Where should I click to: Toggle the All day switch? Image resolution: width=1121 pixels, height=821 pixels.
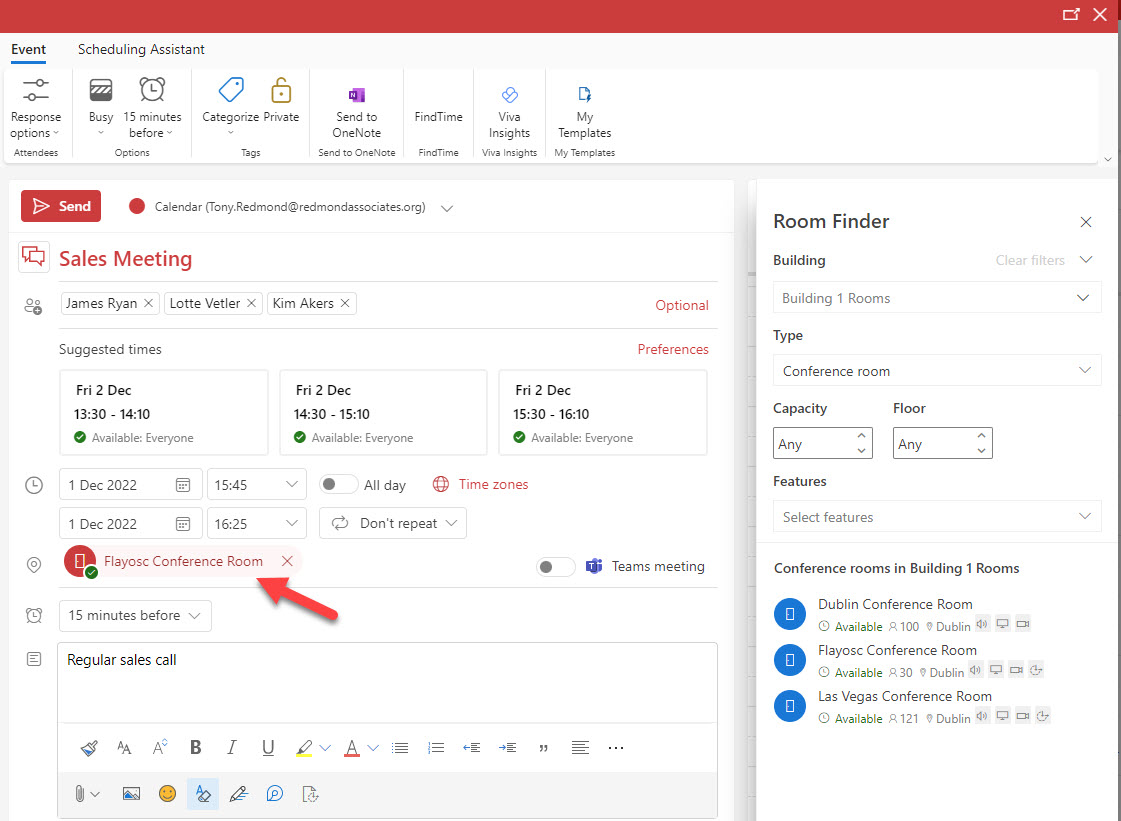pyautogui.click(x=338, y=485)
